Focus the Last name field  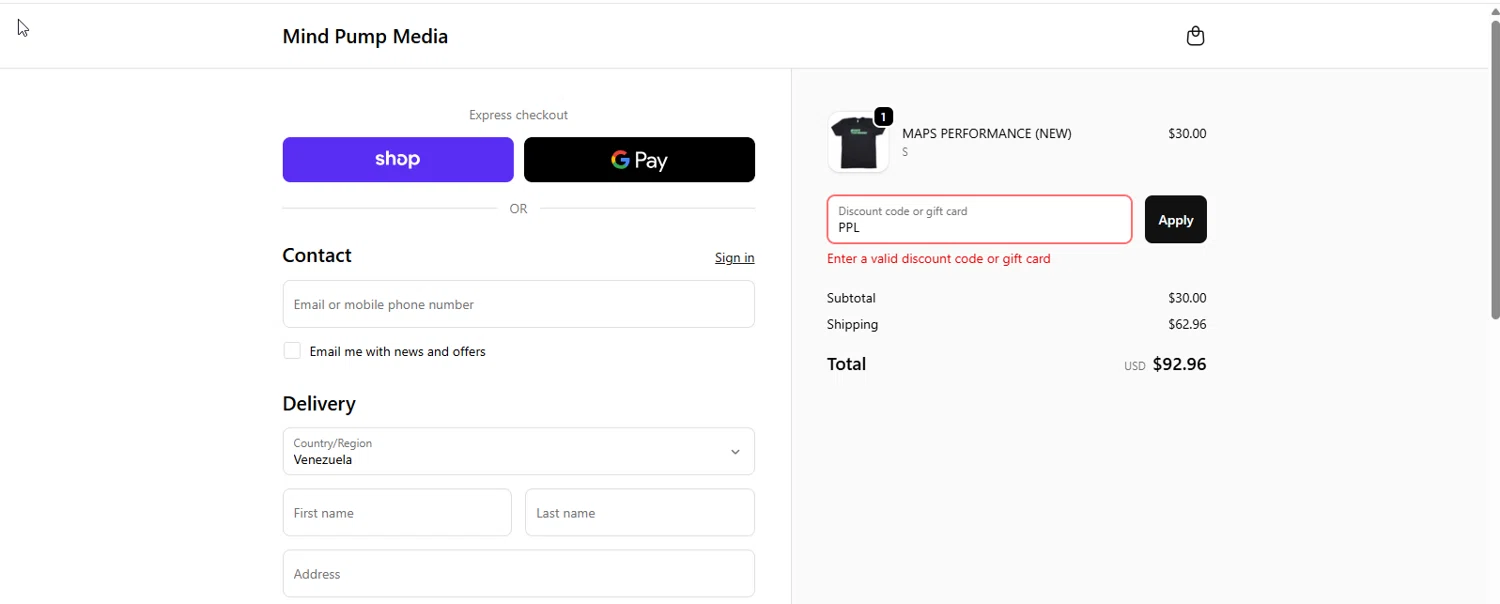640,513
